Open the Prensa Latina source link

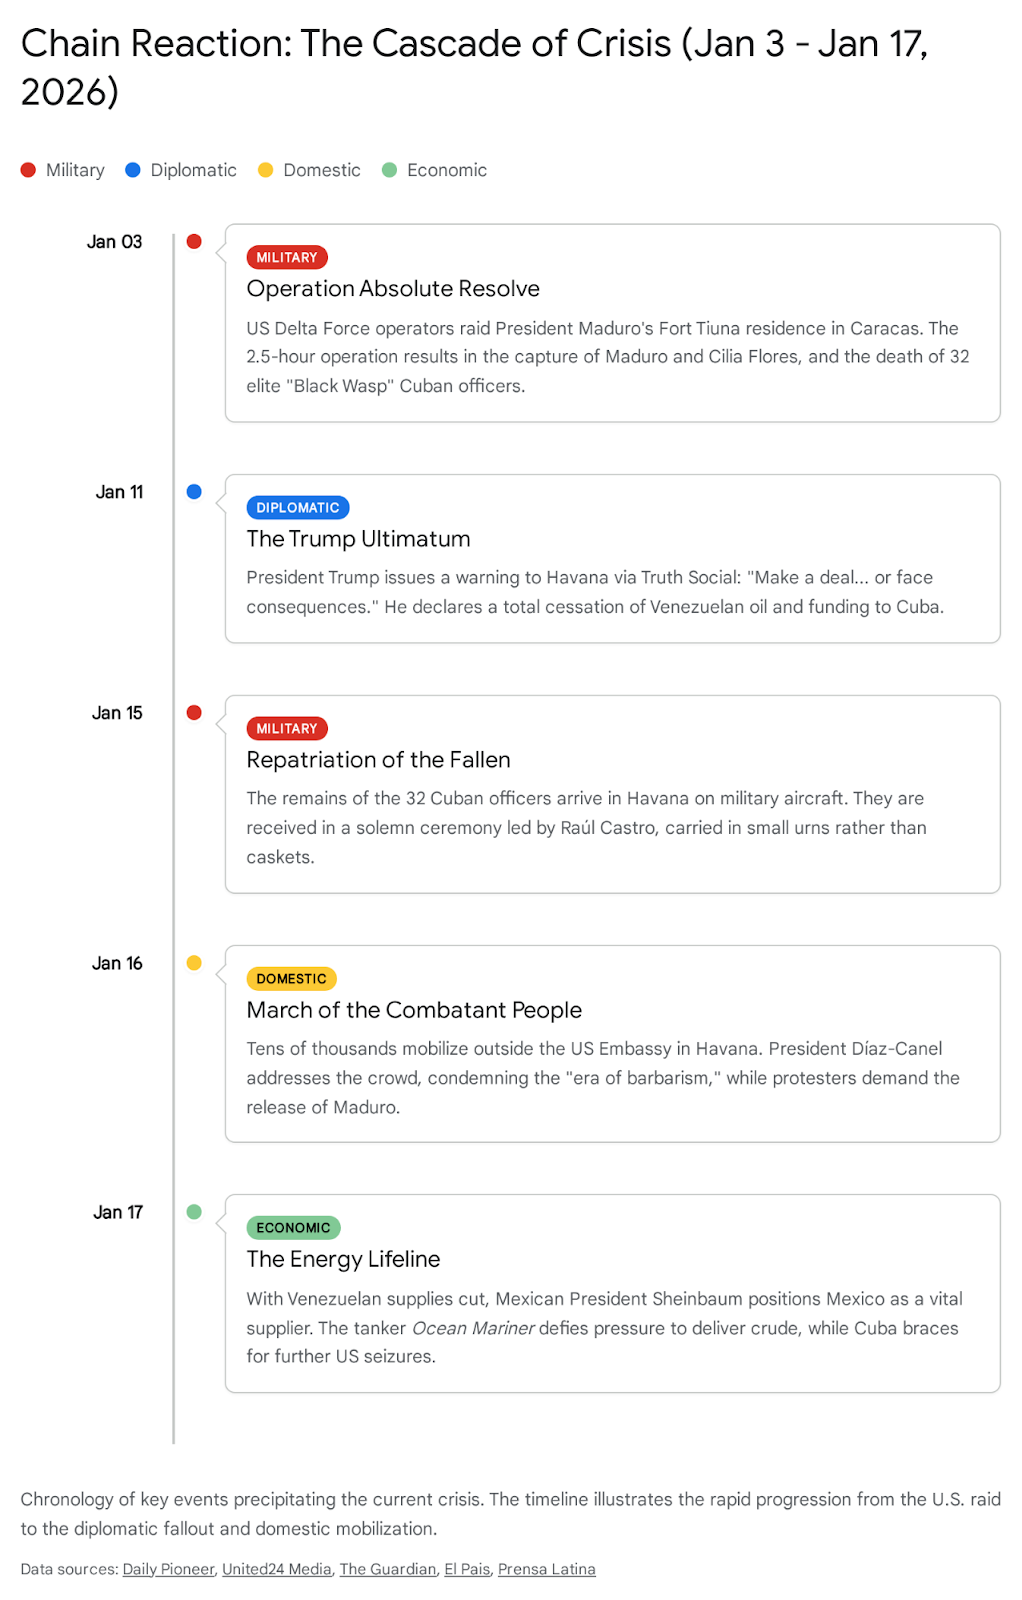pos(546,1569)
